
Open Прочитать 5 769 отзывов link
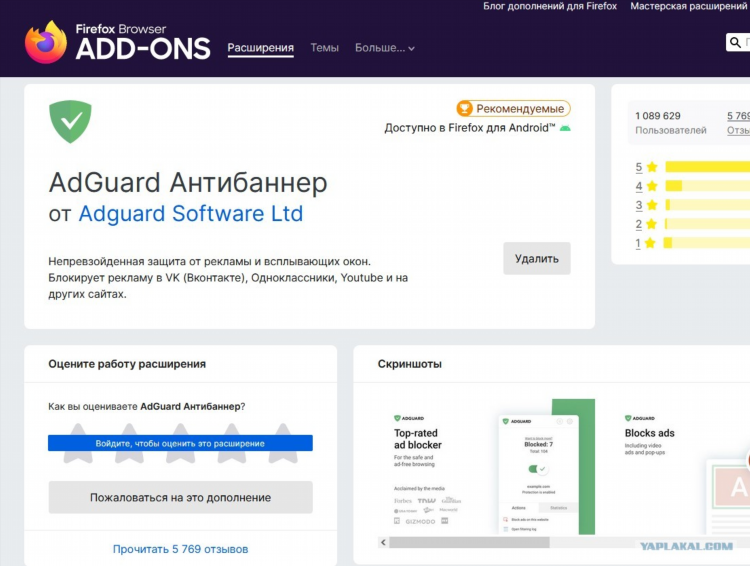pos(180,549)
